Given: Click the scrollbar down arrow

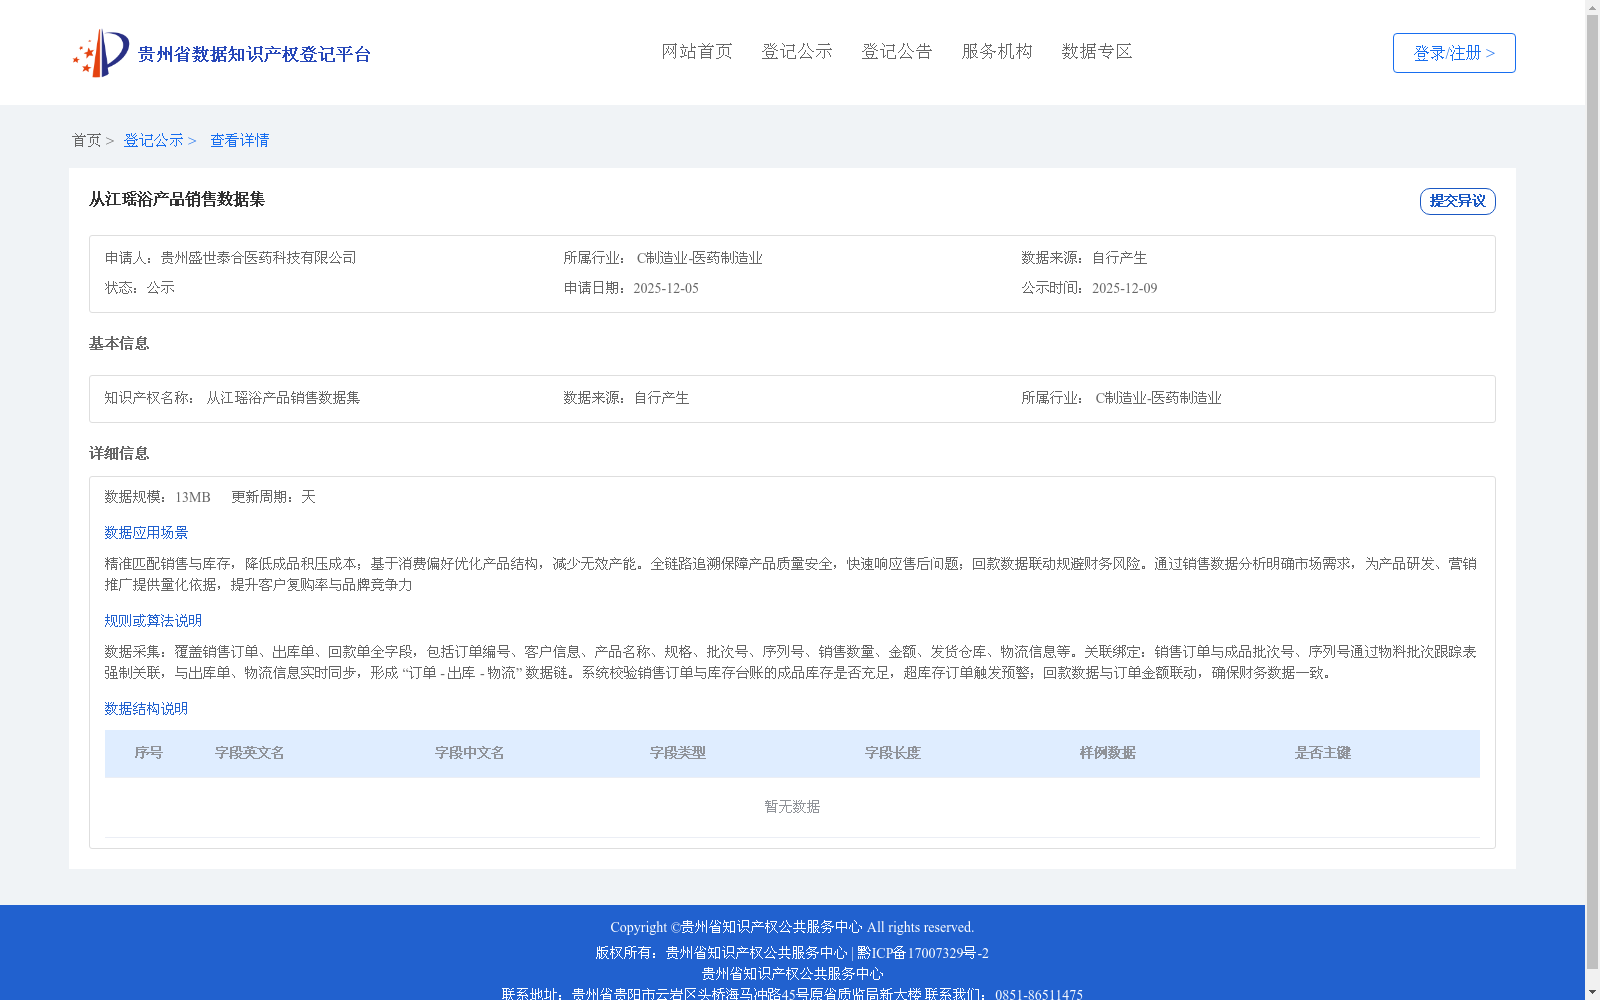Looking at the screenshot, I should [1592, 992].
